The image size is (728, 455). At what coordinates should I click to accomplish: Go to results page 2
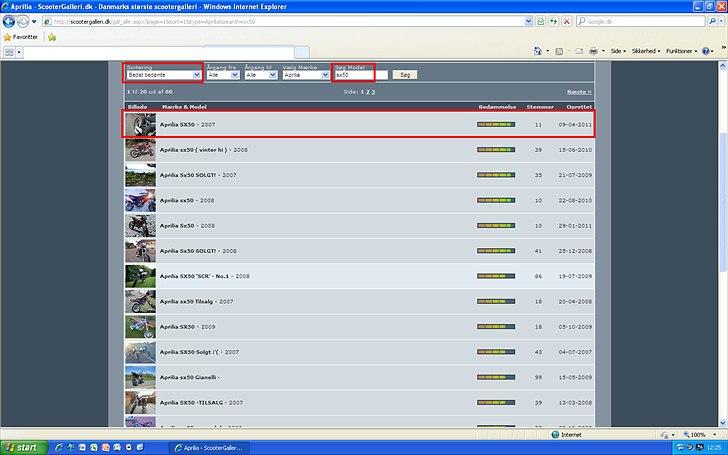(367, 92)
